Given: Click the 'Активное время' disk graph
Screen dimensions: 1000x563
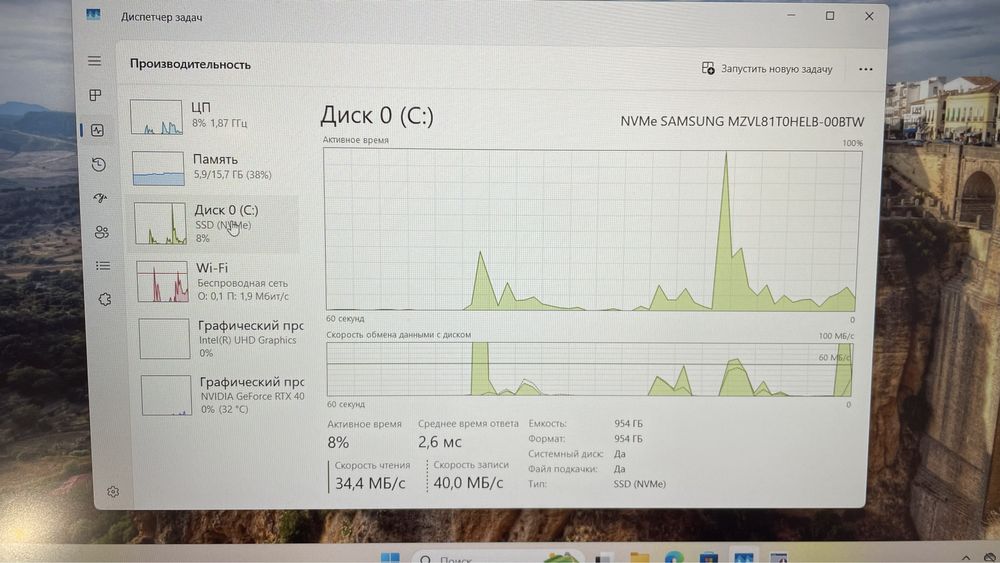Looking at the screenshot, I should pyautogui.click(x=592, y=230).
